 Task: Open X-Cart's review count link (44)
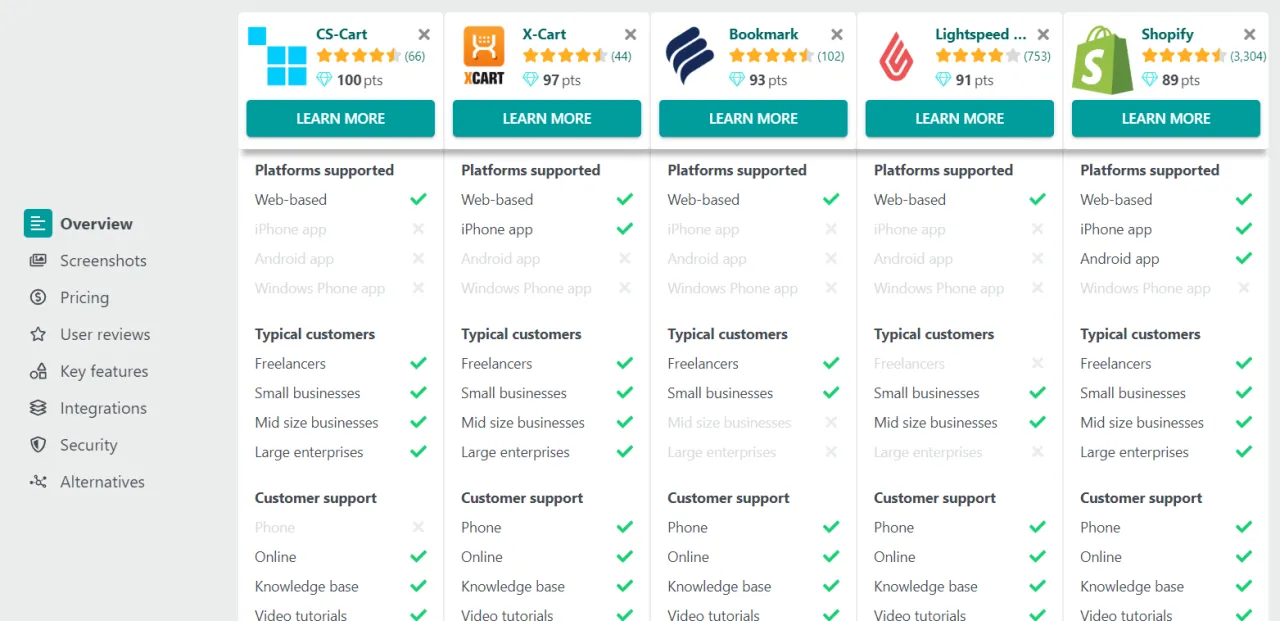coord(619,57)
